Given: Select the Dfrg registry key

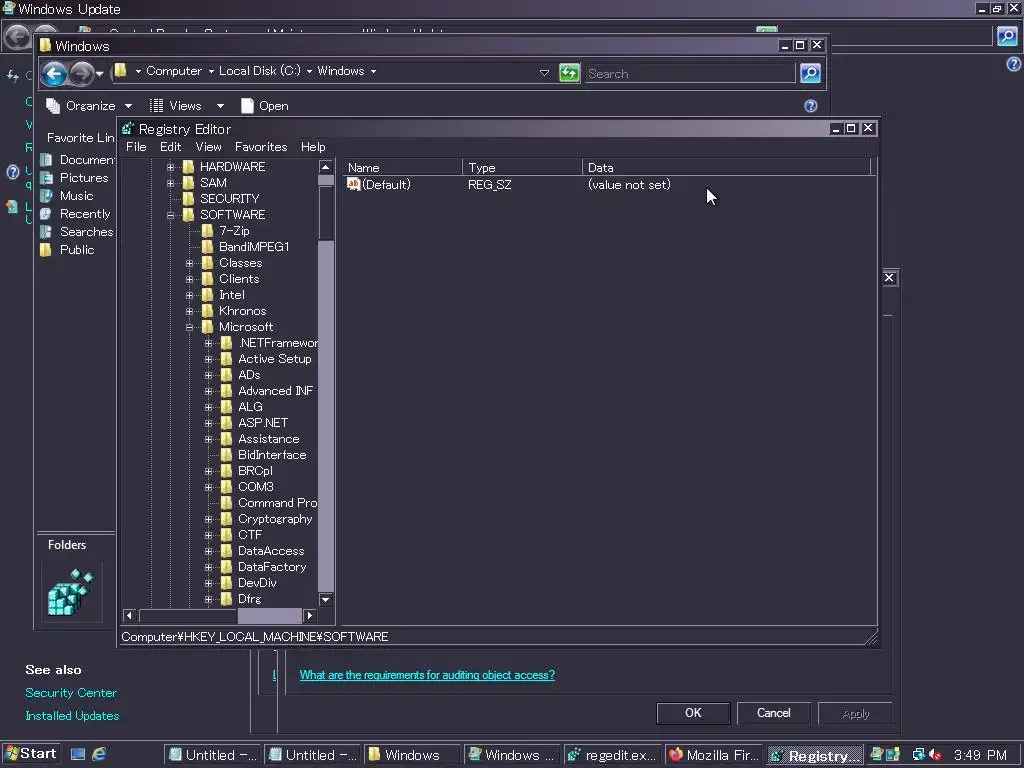Looking at the screenshot, I should [249, 599].
